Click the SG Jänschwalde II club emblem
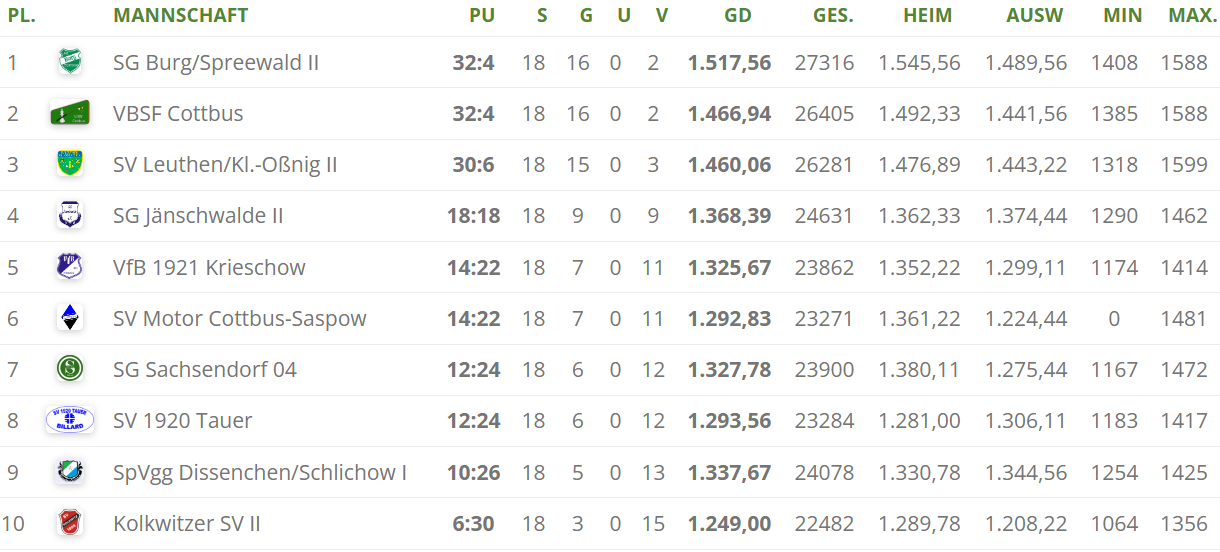 [x=70, y=215]
